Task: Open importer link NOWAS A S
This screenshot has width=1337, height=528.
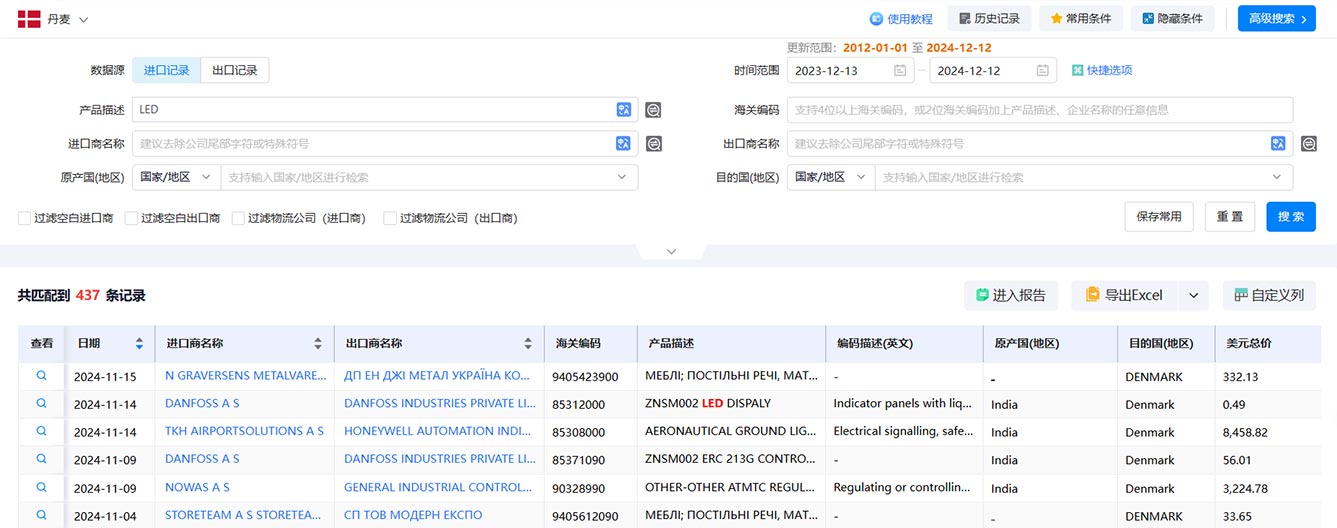Action: coord(197,487)
